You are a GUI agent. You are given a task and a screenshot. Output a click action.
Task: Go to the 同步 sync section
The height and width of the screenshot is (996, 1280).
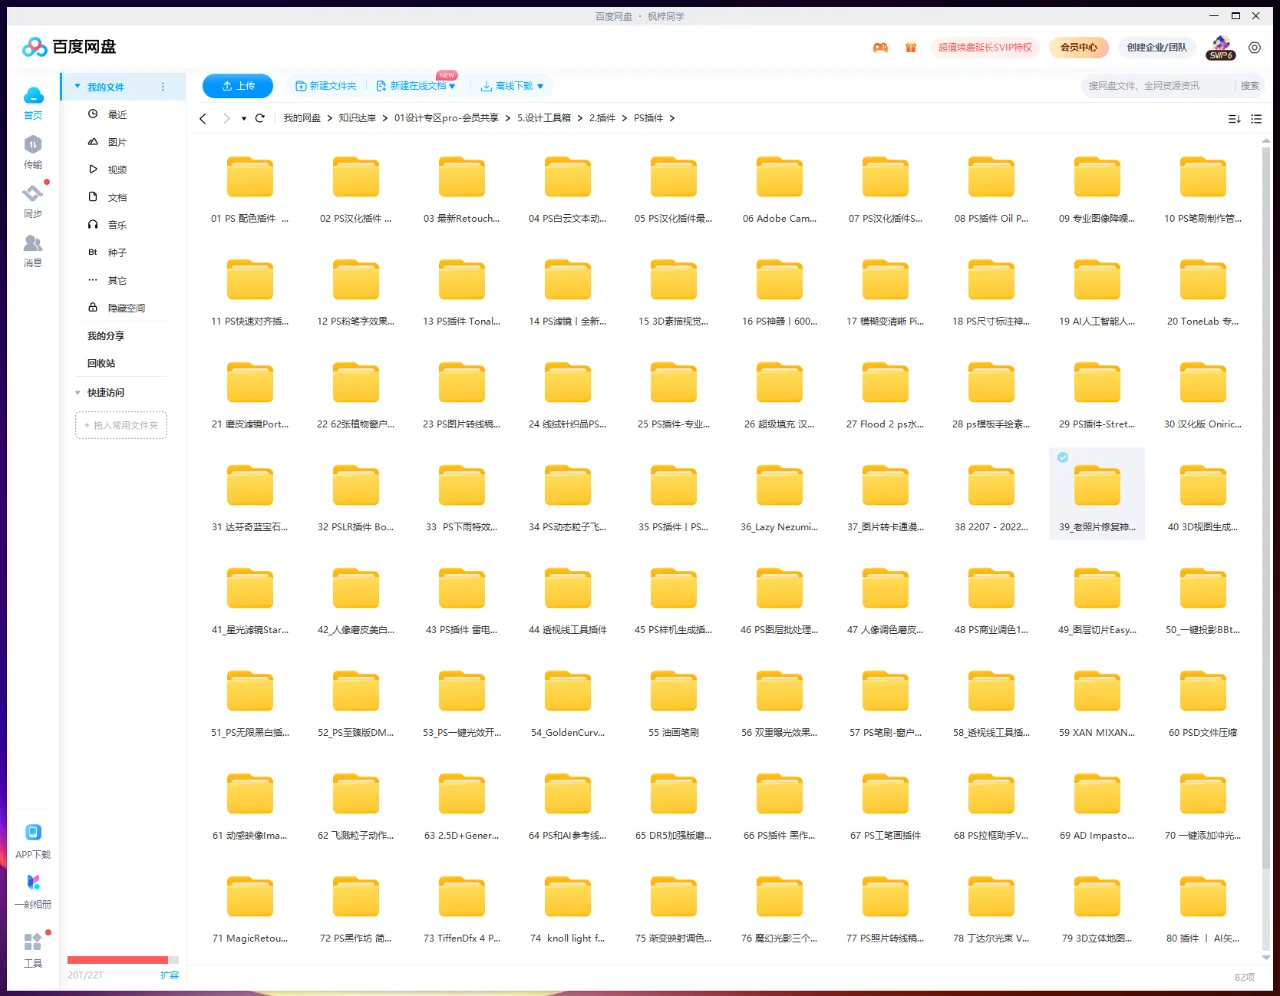pyautogui.click(x=33, y=201)
